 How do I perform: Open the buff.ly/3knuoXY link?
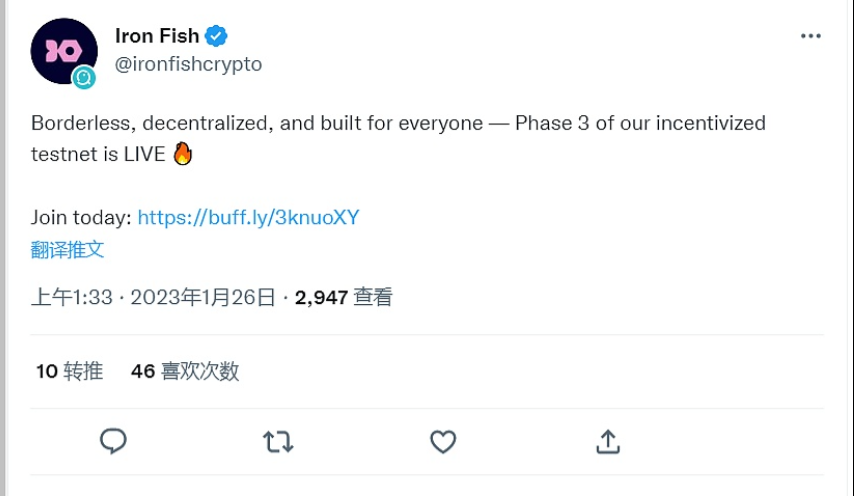tap(248, 217)
